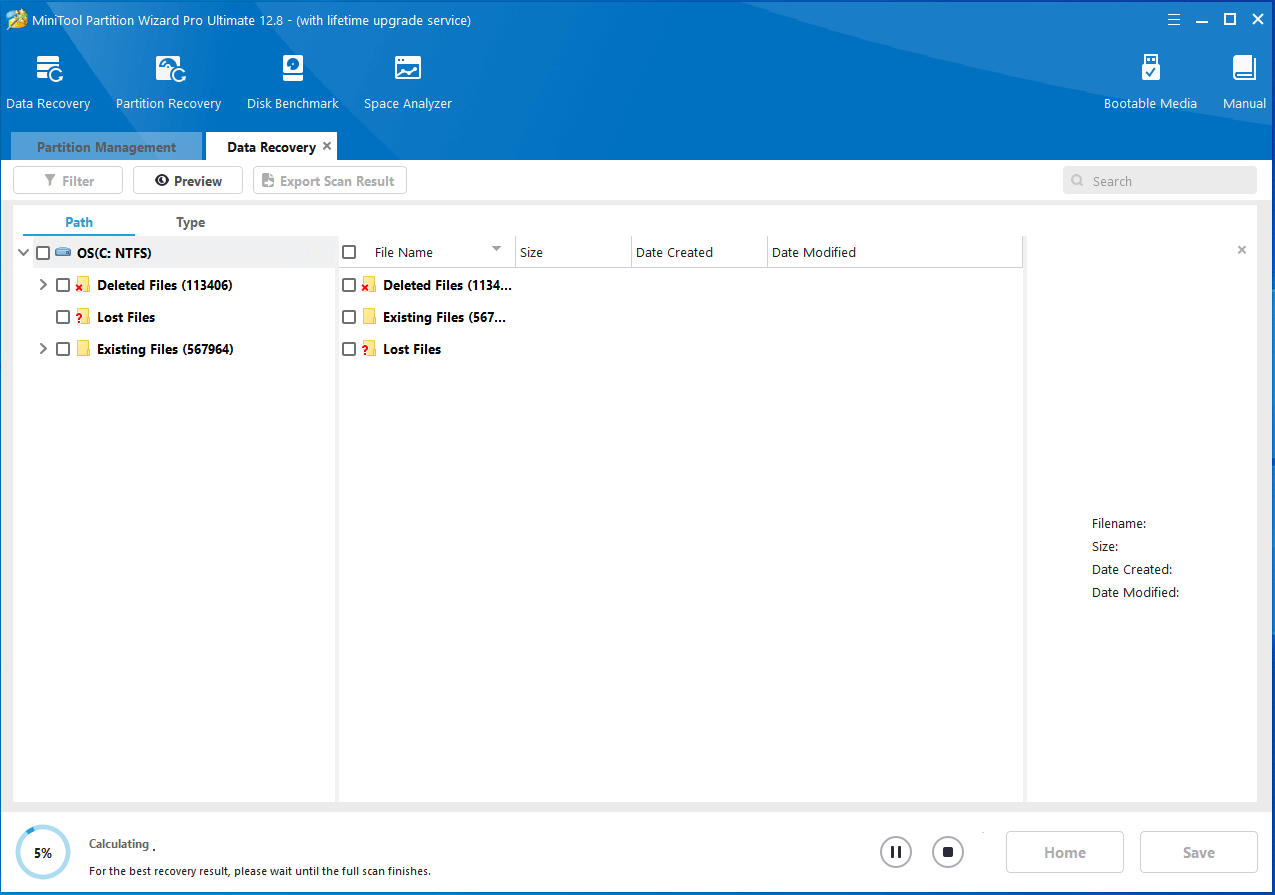Pause the scan
This screenshot has height=895, width=1275.
(x=896, y=852)
